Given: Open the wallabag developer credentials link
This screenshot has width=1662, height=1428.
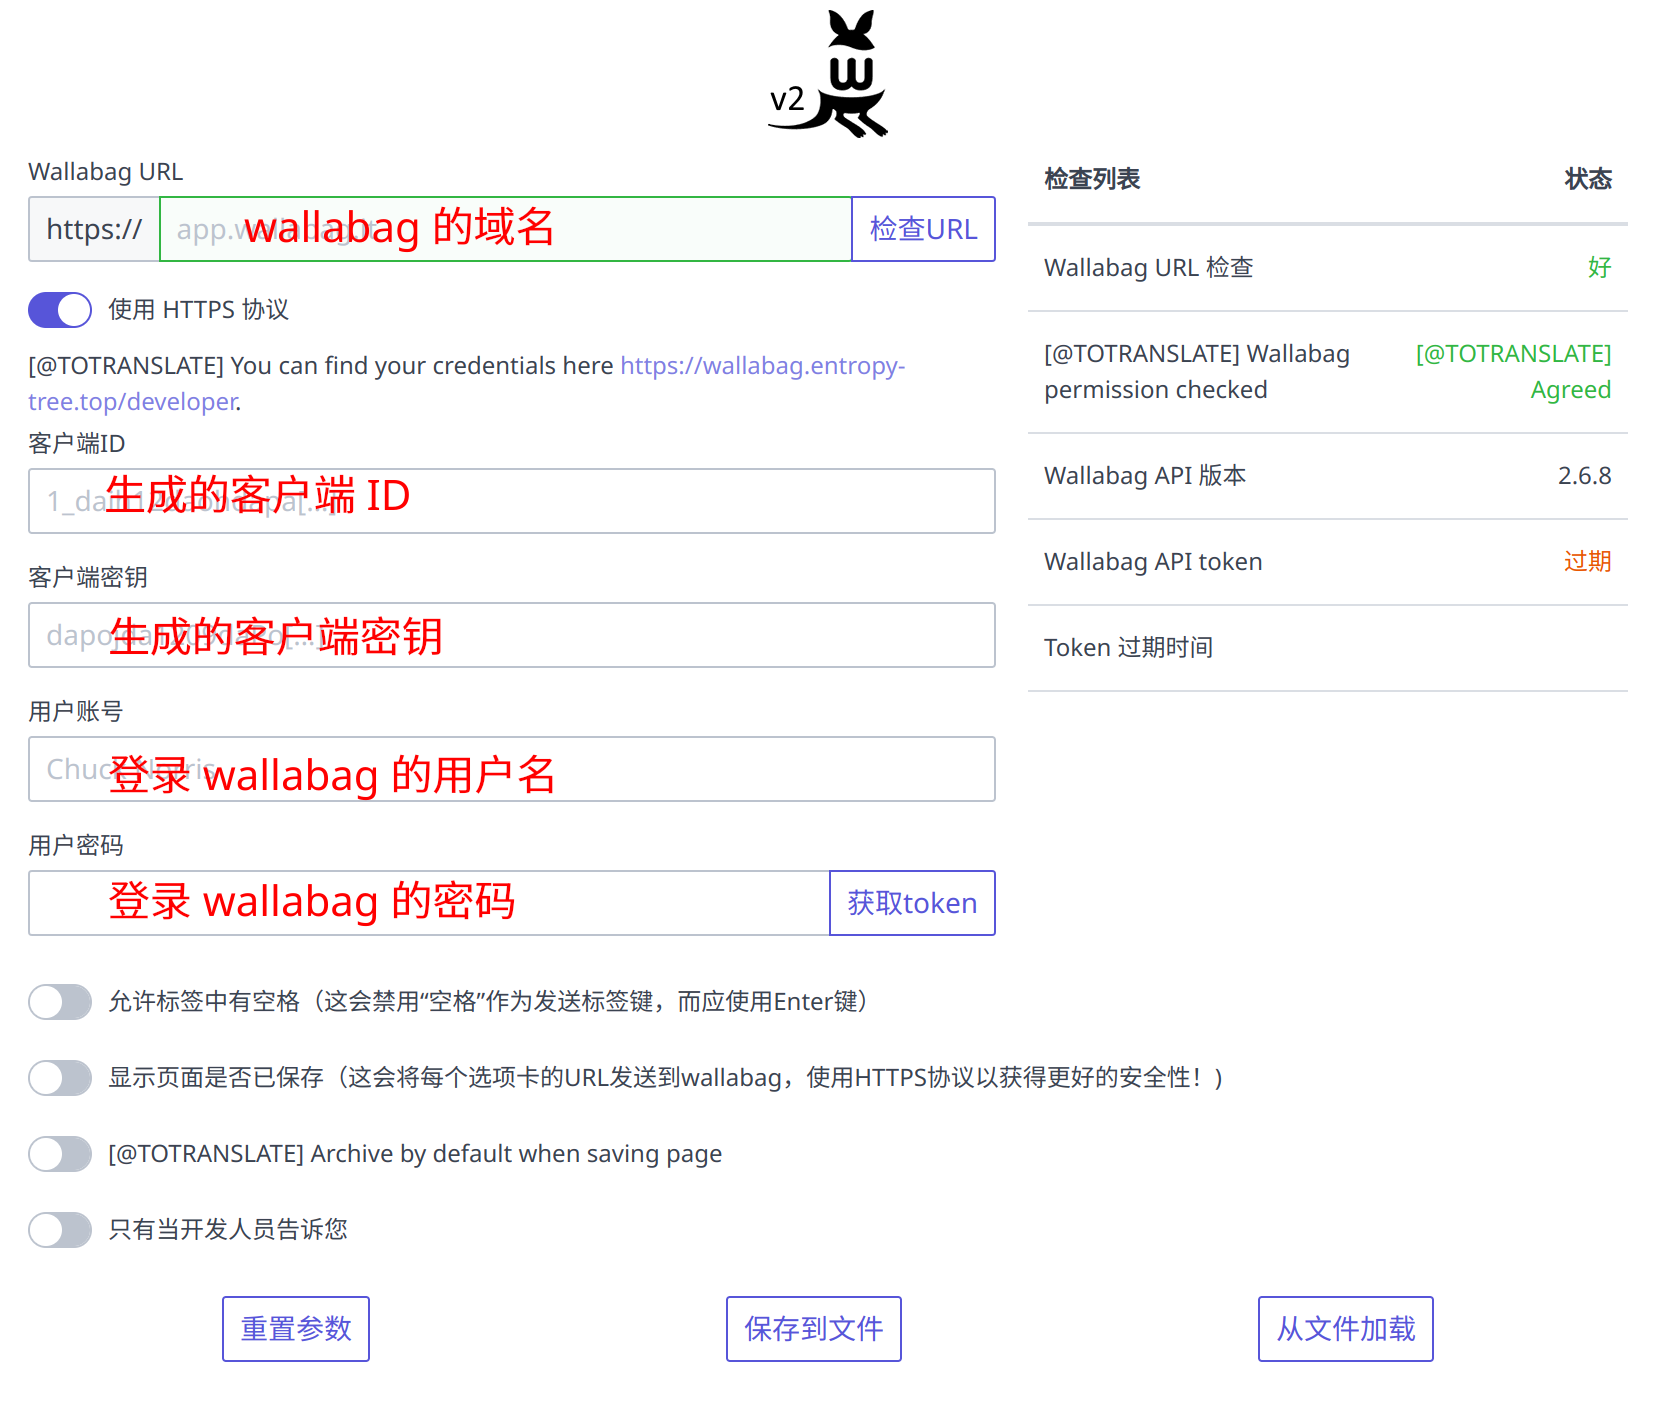Looking at the screenshot, I should click(x=466, y=384).
